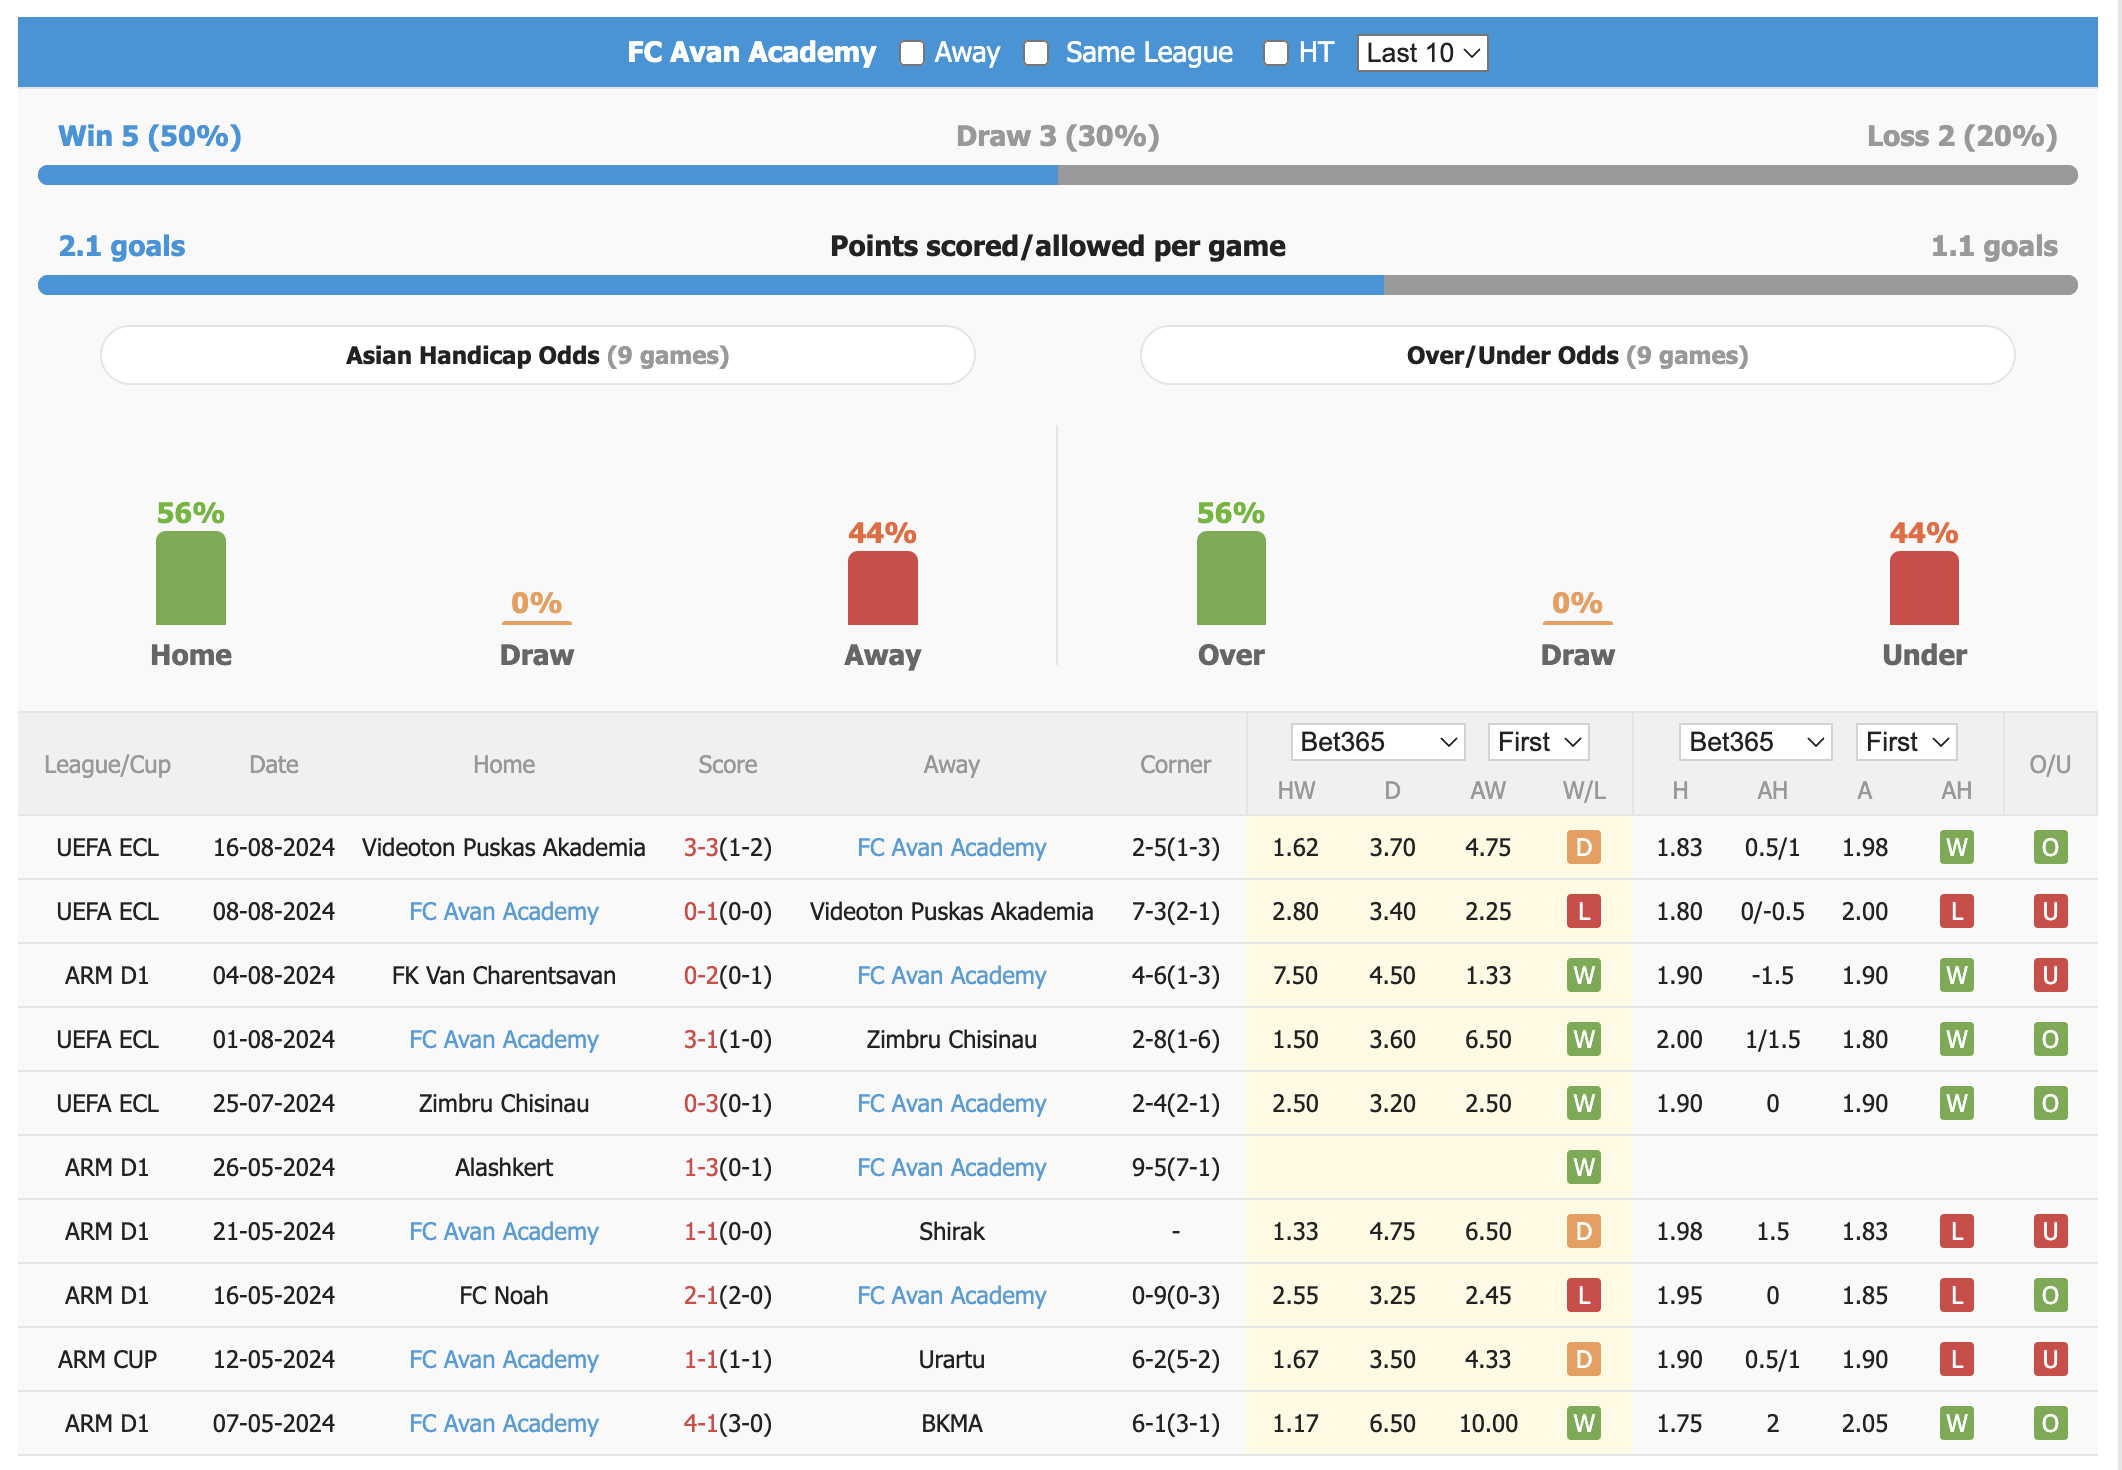This screenshot has height=1470, width=2122.
Task: Click the Win/Draw/Loss progress bar
Action: tap(1058, 175)
